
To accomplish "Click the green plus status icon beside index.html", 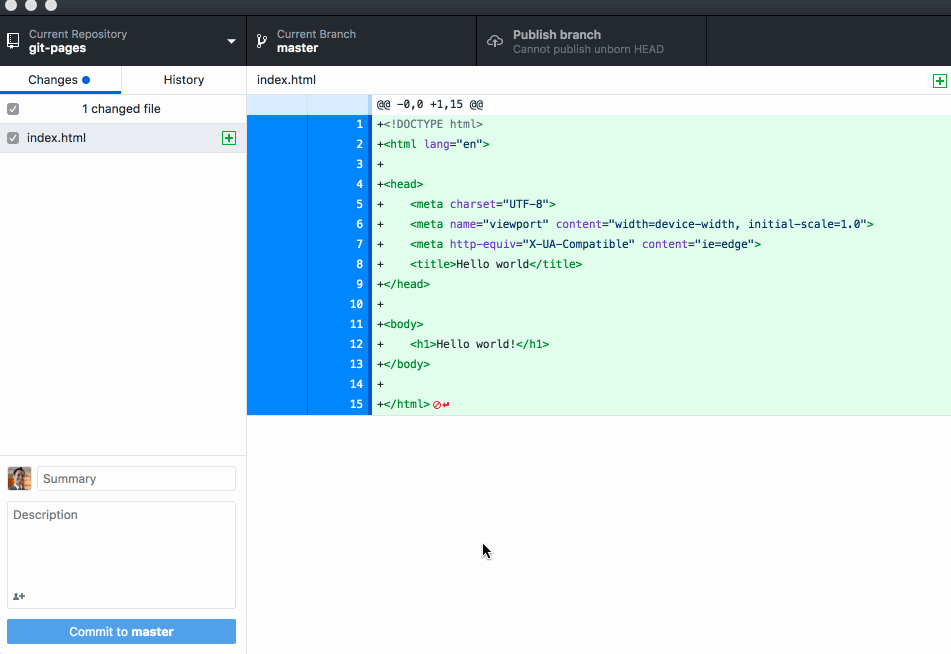I will click(x=229, y=138).
